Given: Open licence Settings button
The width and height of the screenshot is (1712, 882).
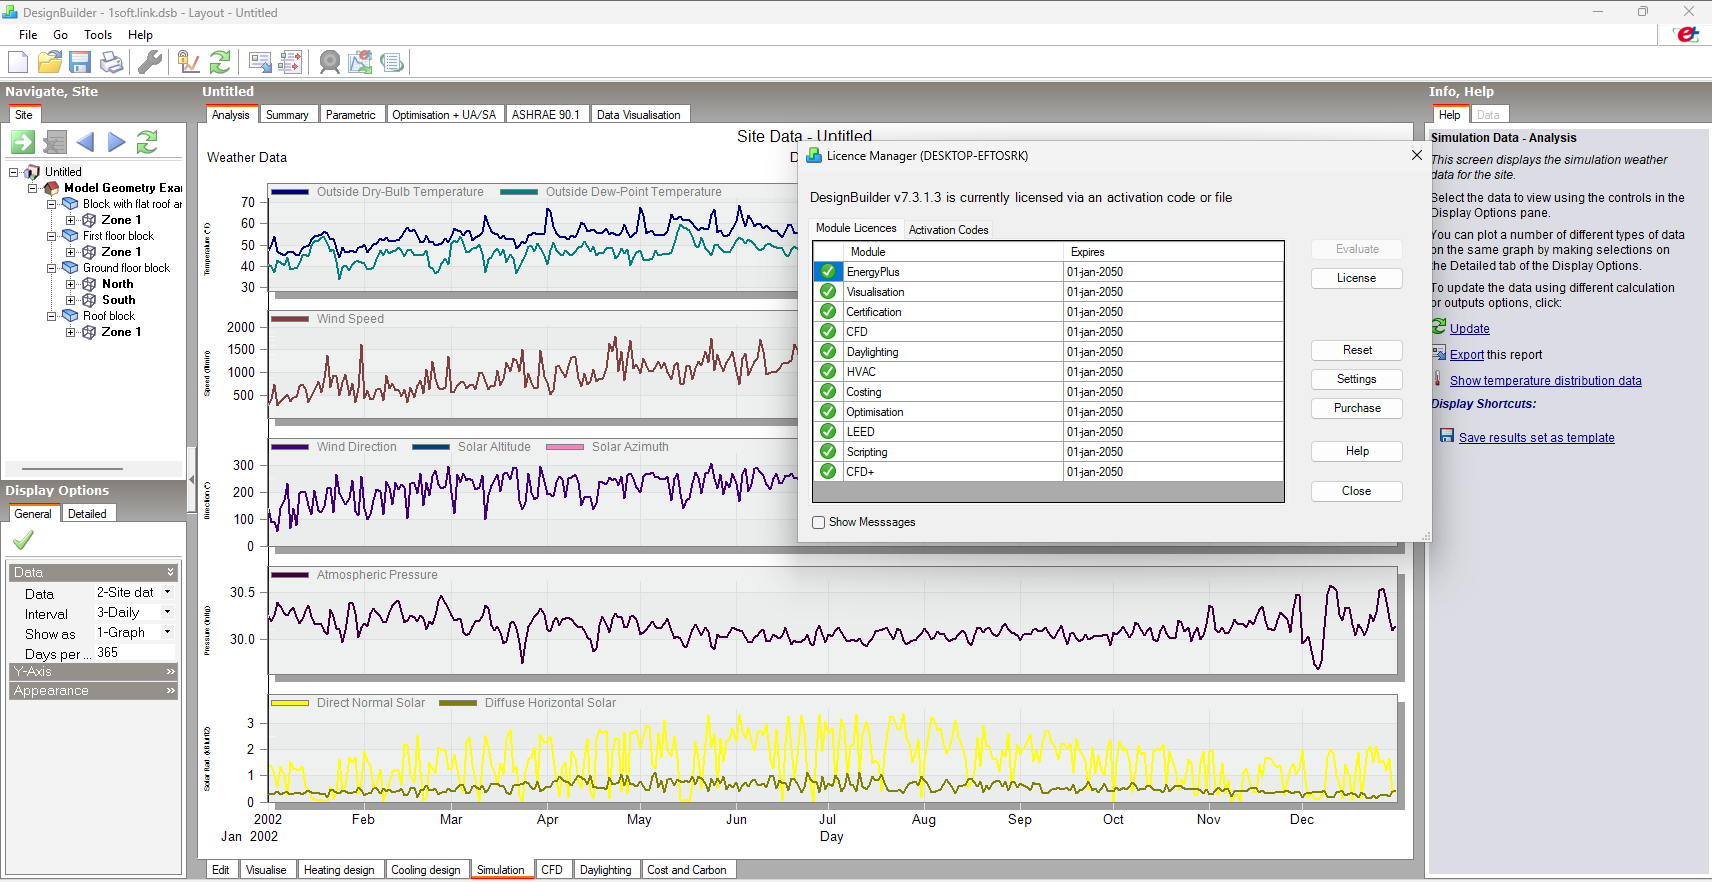Looking at the screenshot, I should 1356,379.
